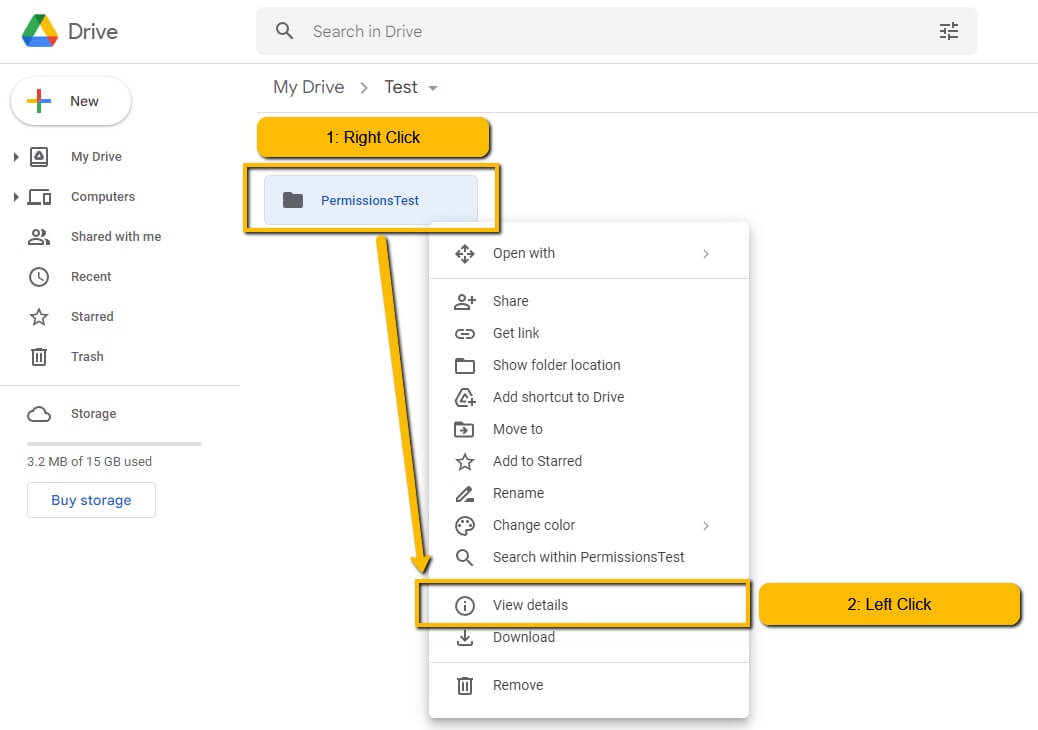Open the Test folder dropdown arrow
Viewport: 1038px width, 730px height.
coord(433,88)
